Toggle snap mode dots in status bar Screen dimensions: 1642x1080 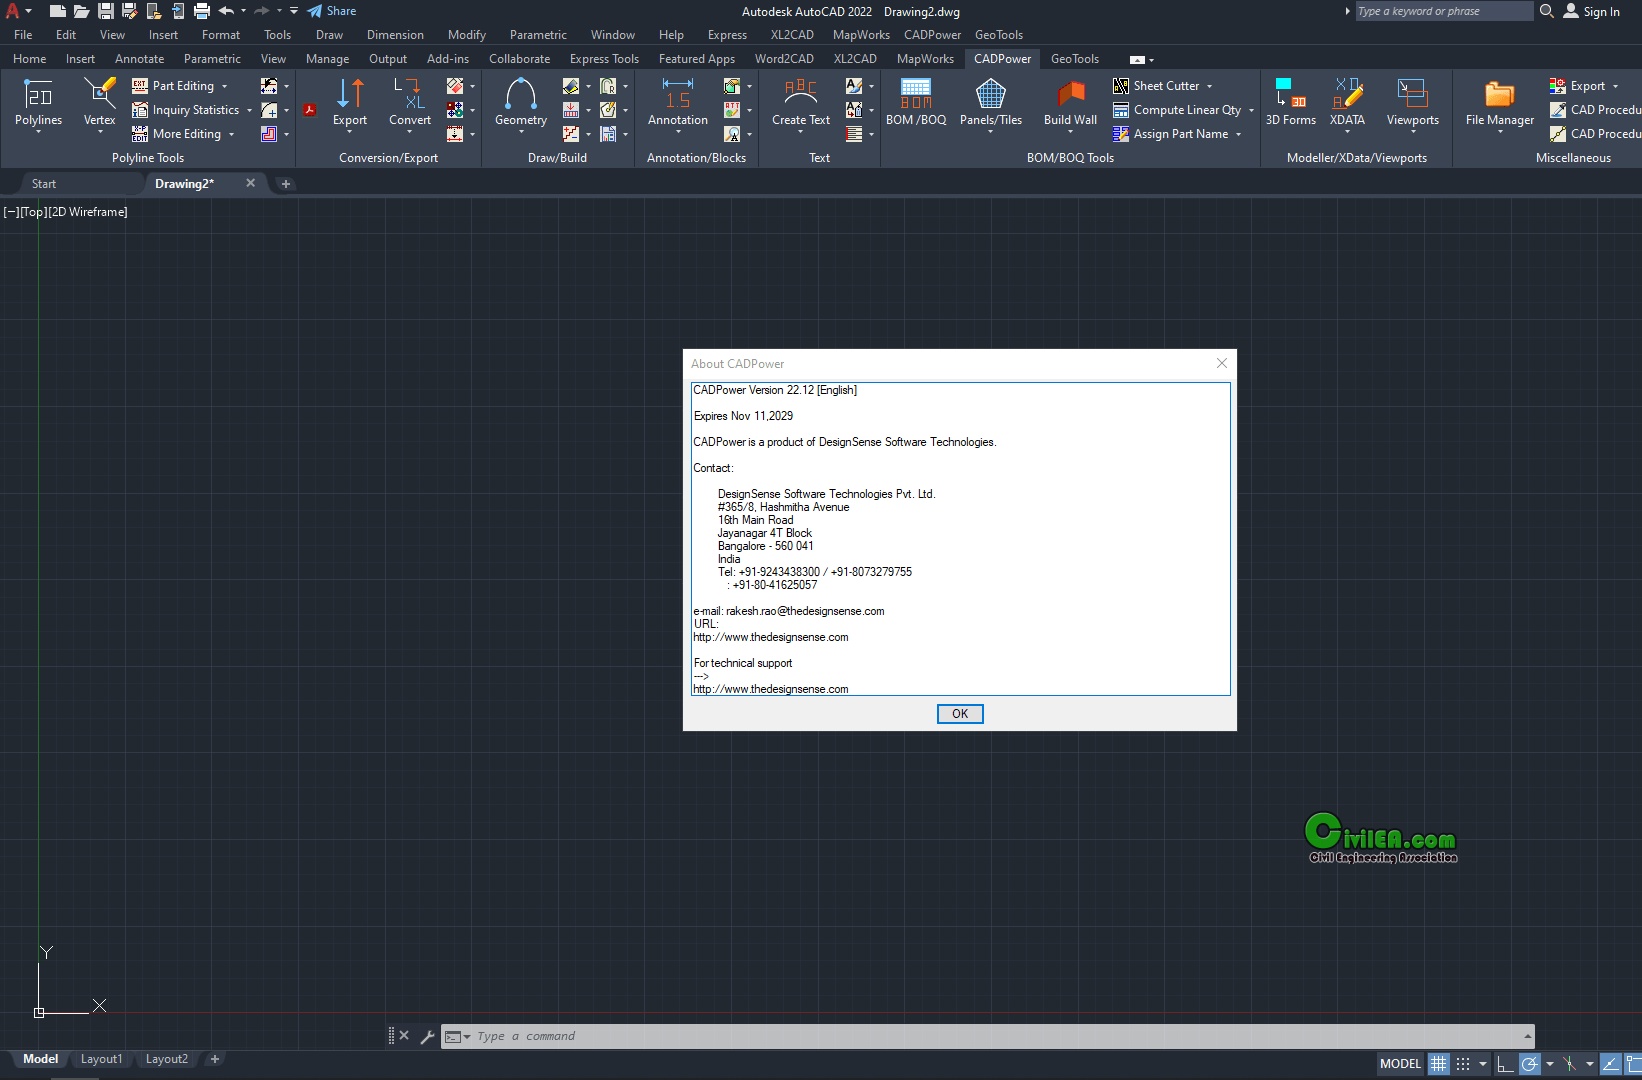(x=1463, y=1064)
